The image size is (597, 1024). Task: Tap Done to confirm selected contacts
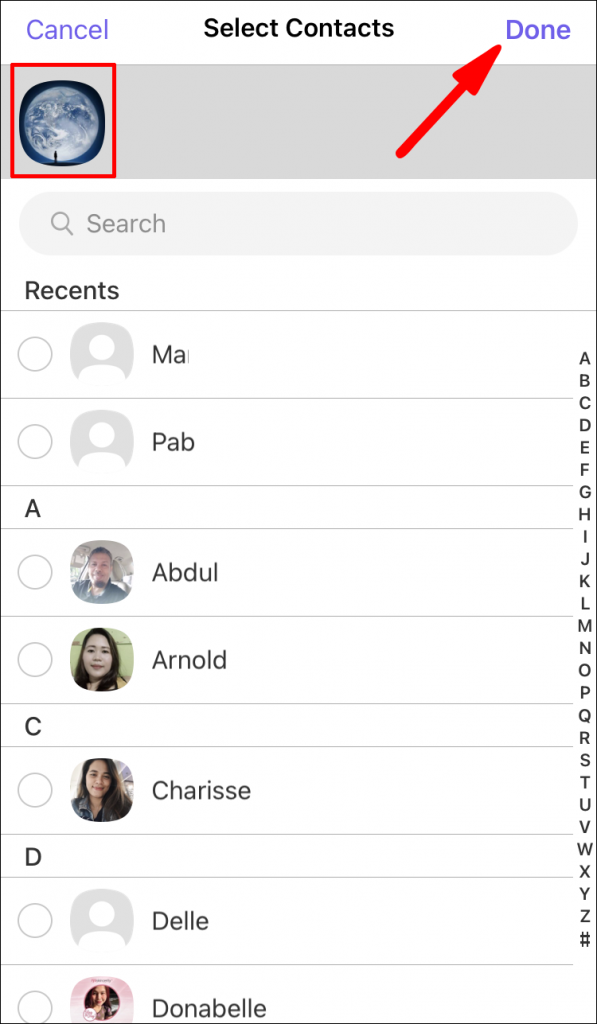pyautogui.click(x=537, y=29)
